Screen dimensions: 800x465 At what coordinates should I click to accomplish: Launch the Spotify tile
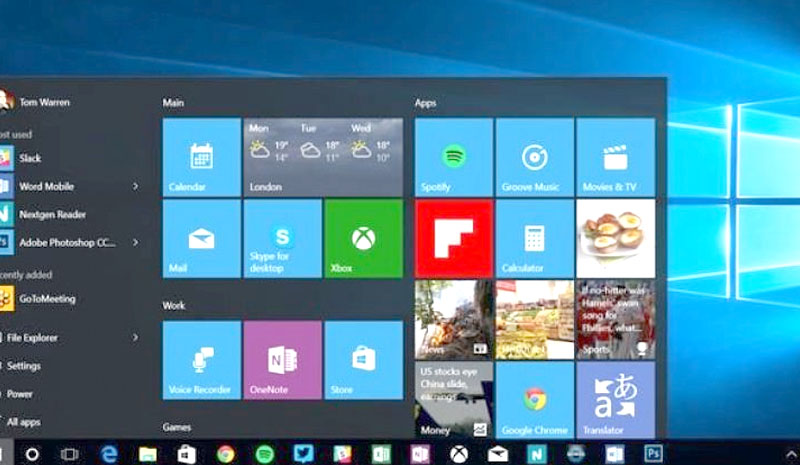454,157
